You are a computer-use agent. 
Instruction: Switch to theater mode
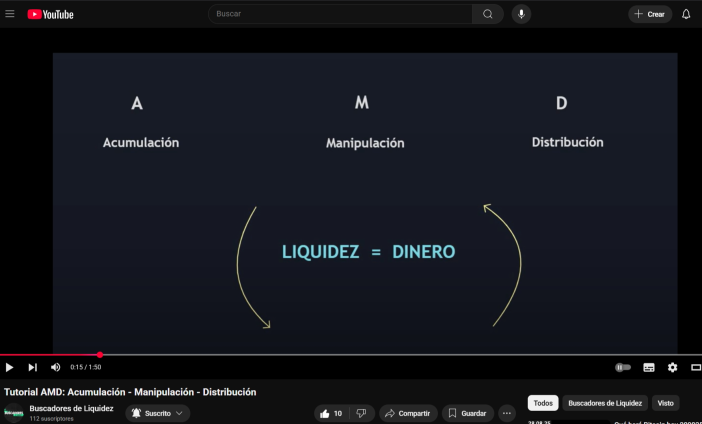click(696, 368)
